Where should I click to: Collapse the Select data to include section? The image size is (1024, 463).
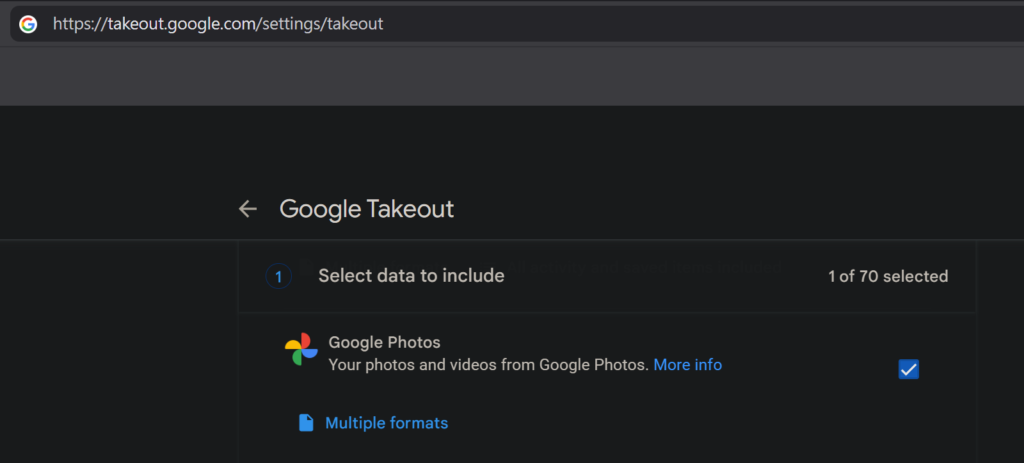point(607,277)
